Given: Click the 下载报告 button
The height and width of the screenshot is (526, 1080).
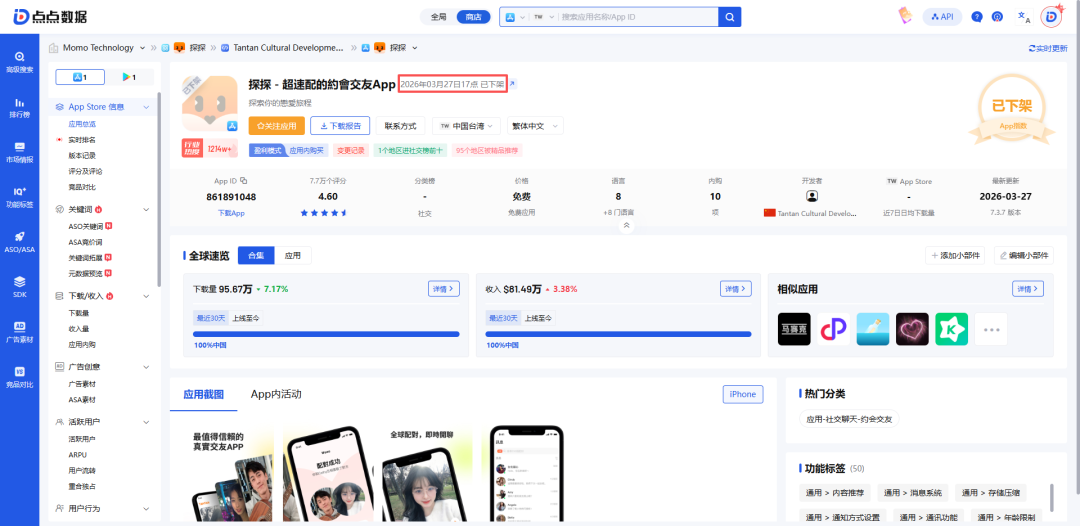Looking at the screenshot, I should [x=340, y=126].
